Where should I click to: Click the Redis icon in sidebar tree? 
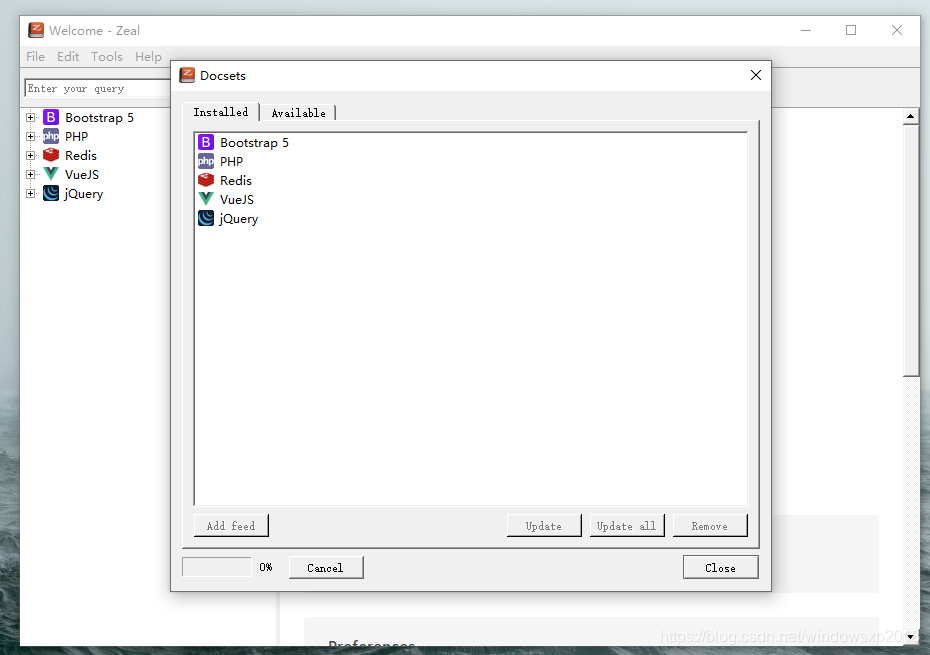coord(51,155)
